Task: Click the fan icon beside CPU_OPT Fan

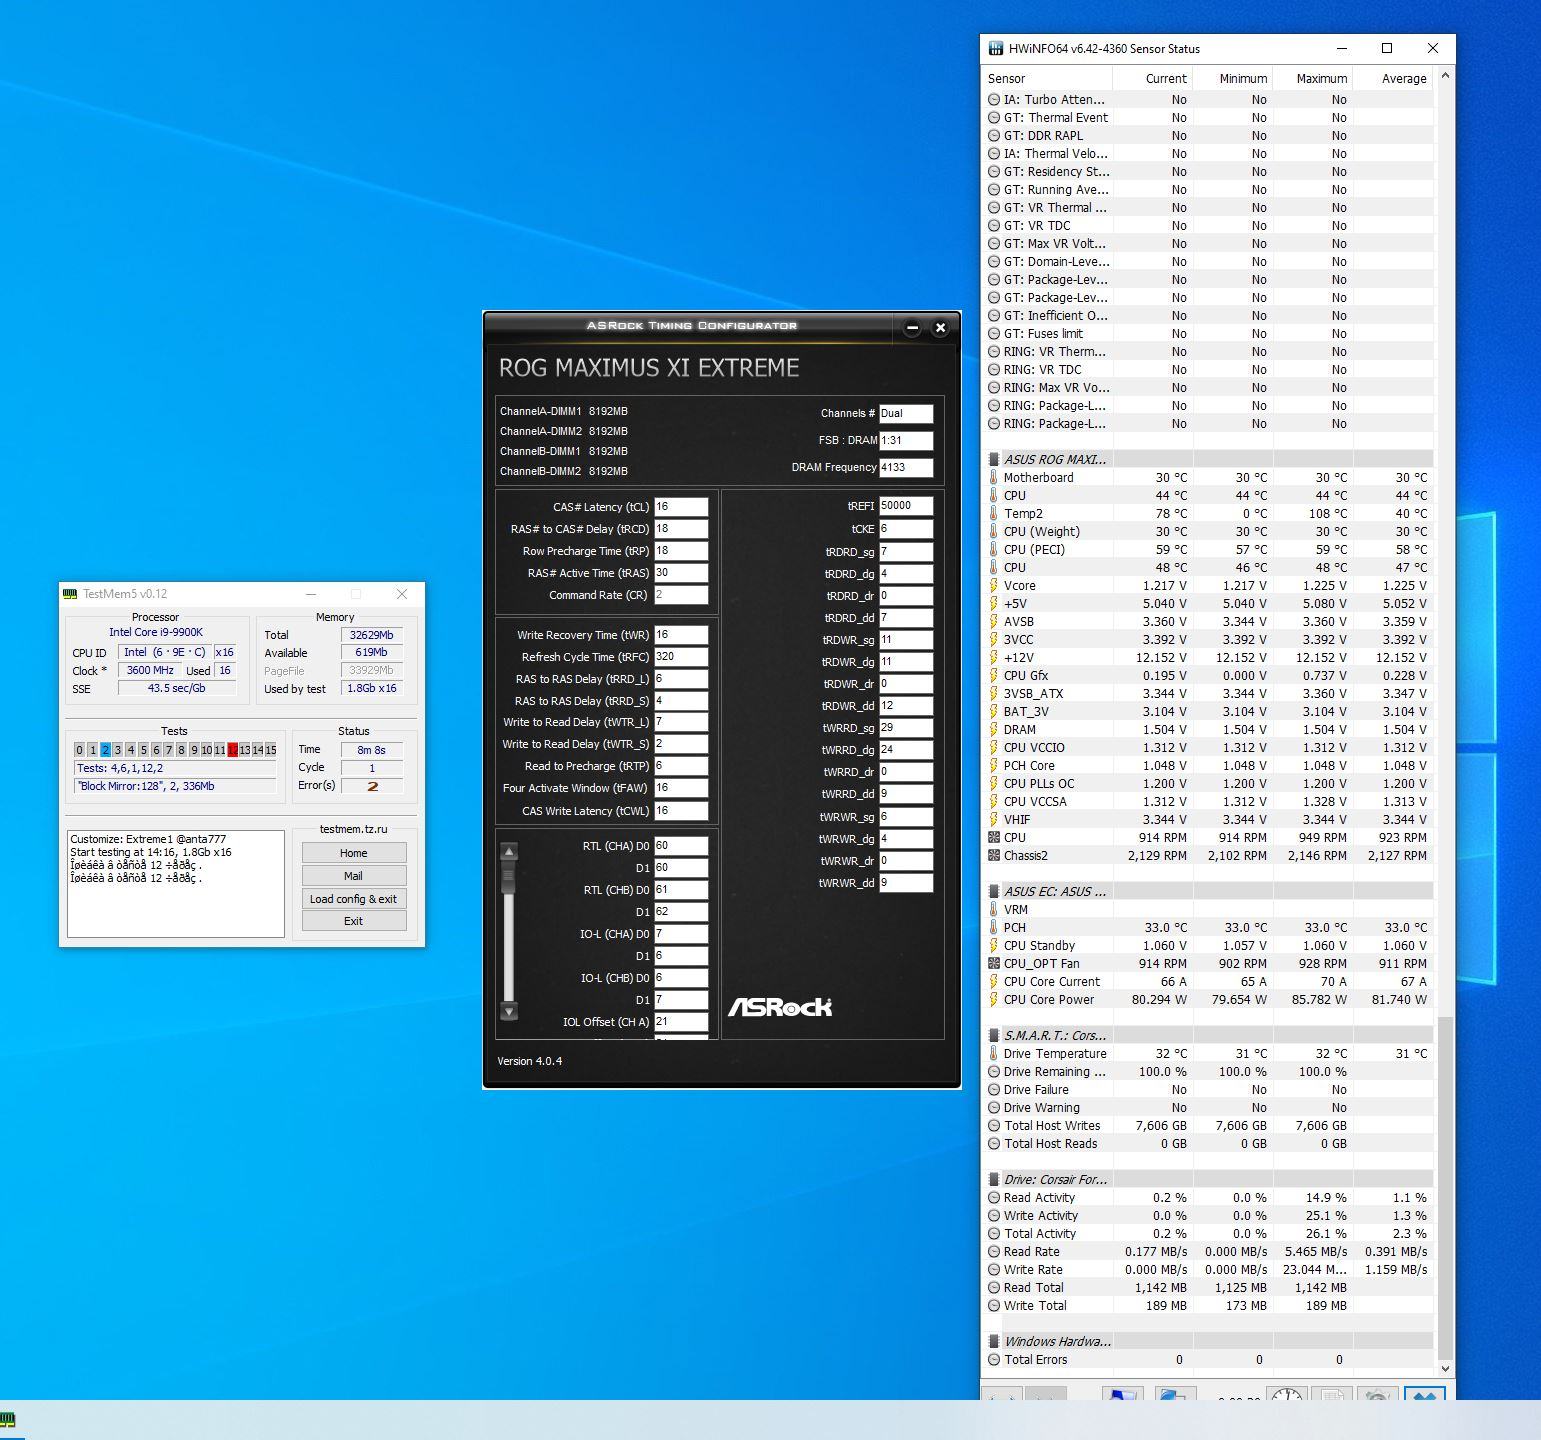Action: tap(994, 963)
